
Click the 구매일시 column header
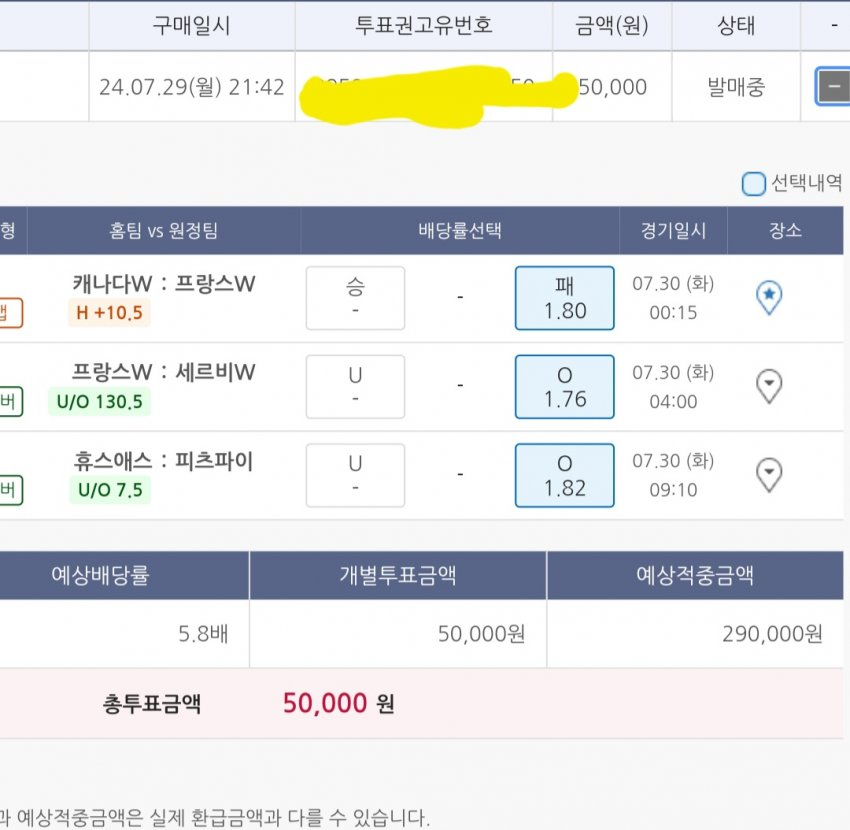click(x=191, y=26)
